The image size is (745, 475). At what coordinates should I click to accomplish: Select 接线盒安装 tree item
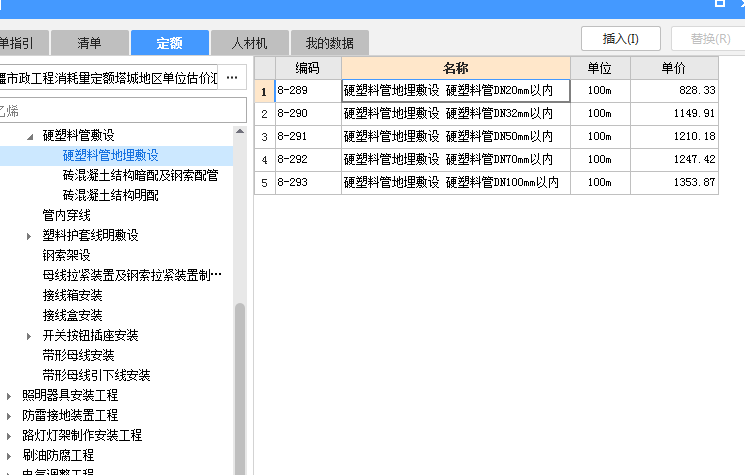73,315
